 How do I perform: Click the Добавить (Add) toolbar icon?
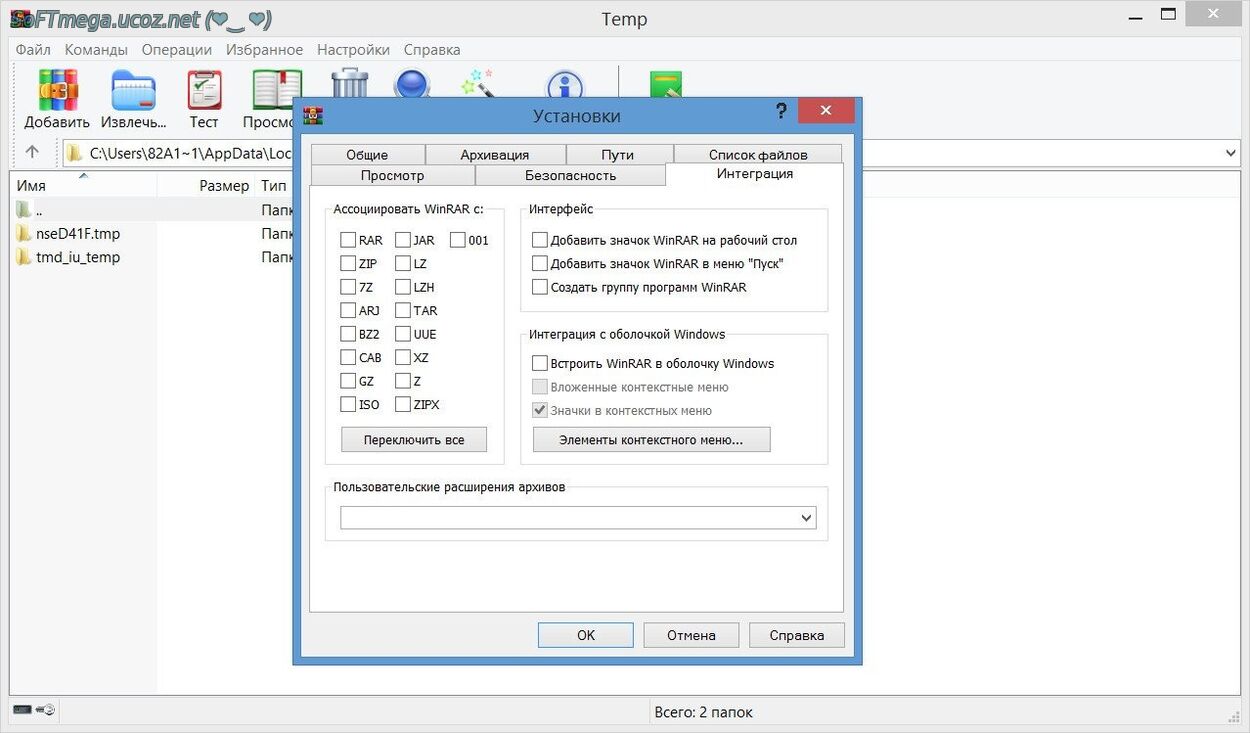point(57,92)
